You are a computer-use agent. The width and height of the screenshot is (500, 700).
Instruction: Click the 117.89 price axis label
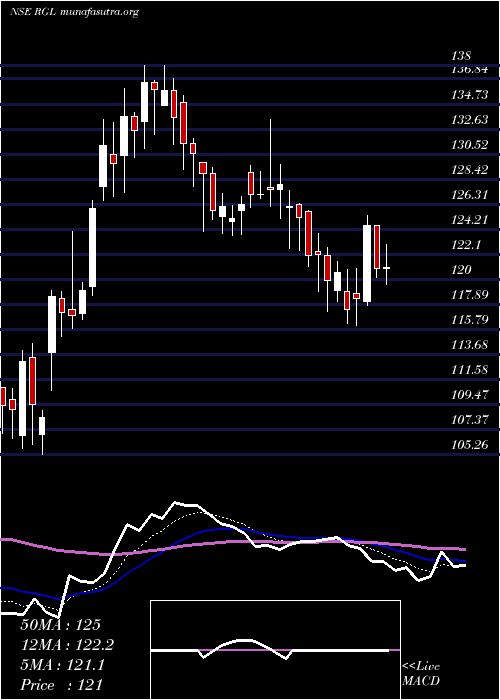click(x=469, y=295)
